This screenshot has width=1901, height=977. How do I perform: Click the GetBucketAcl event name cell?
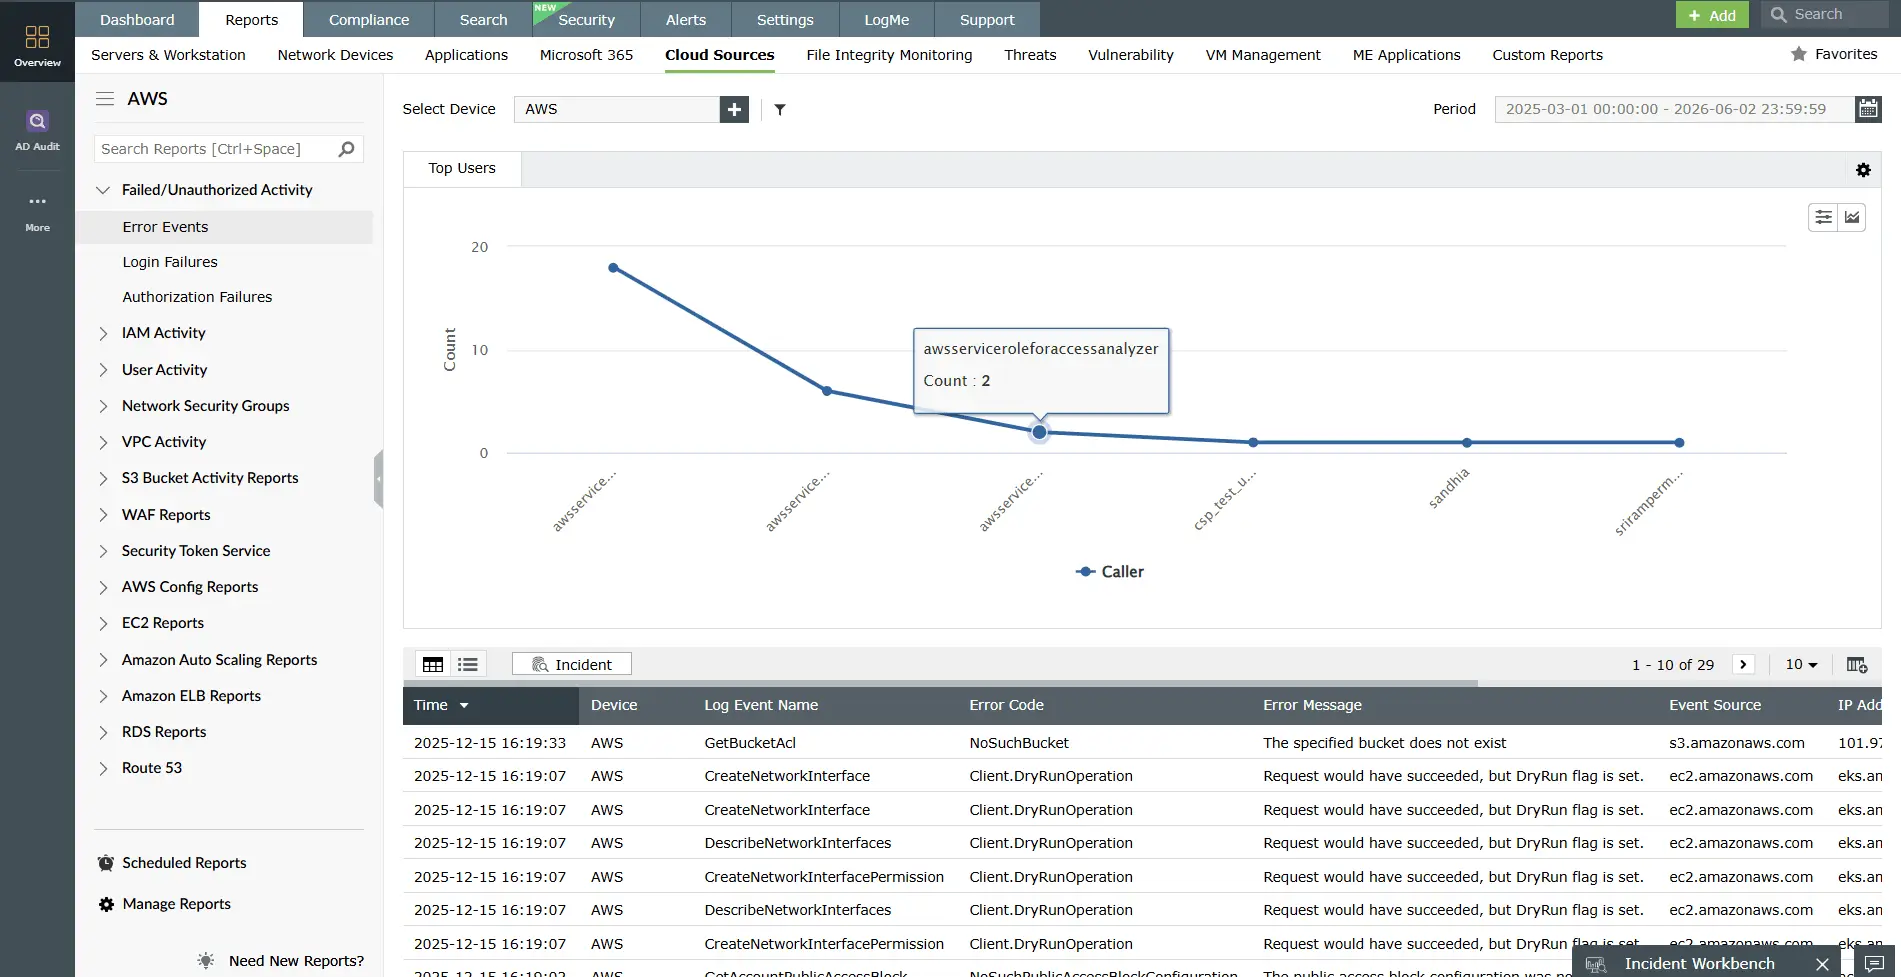[x=750, y=743]
